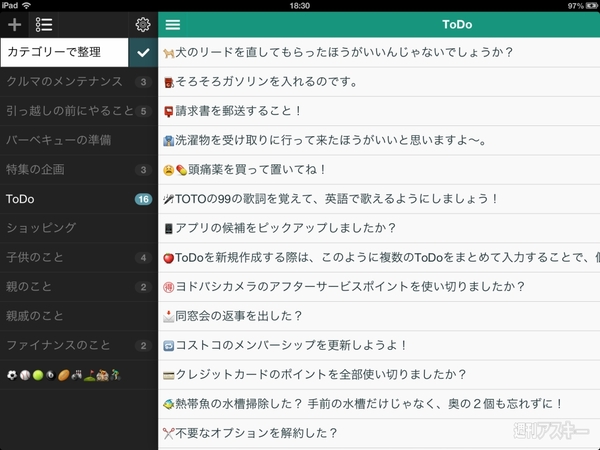
Task: Tap inbox emoji on 同窓会 task
Action: (168, 316)
